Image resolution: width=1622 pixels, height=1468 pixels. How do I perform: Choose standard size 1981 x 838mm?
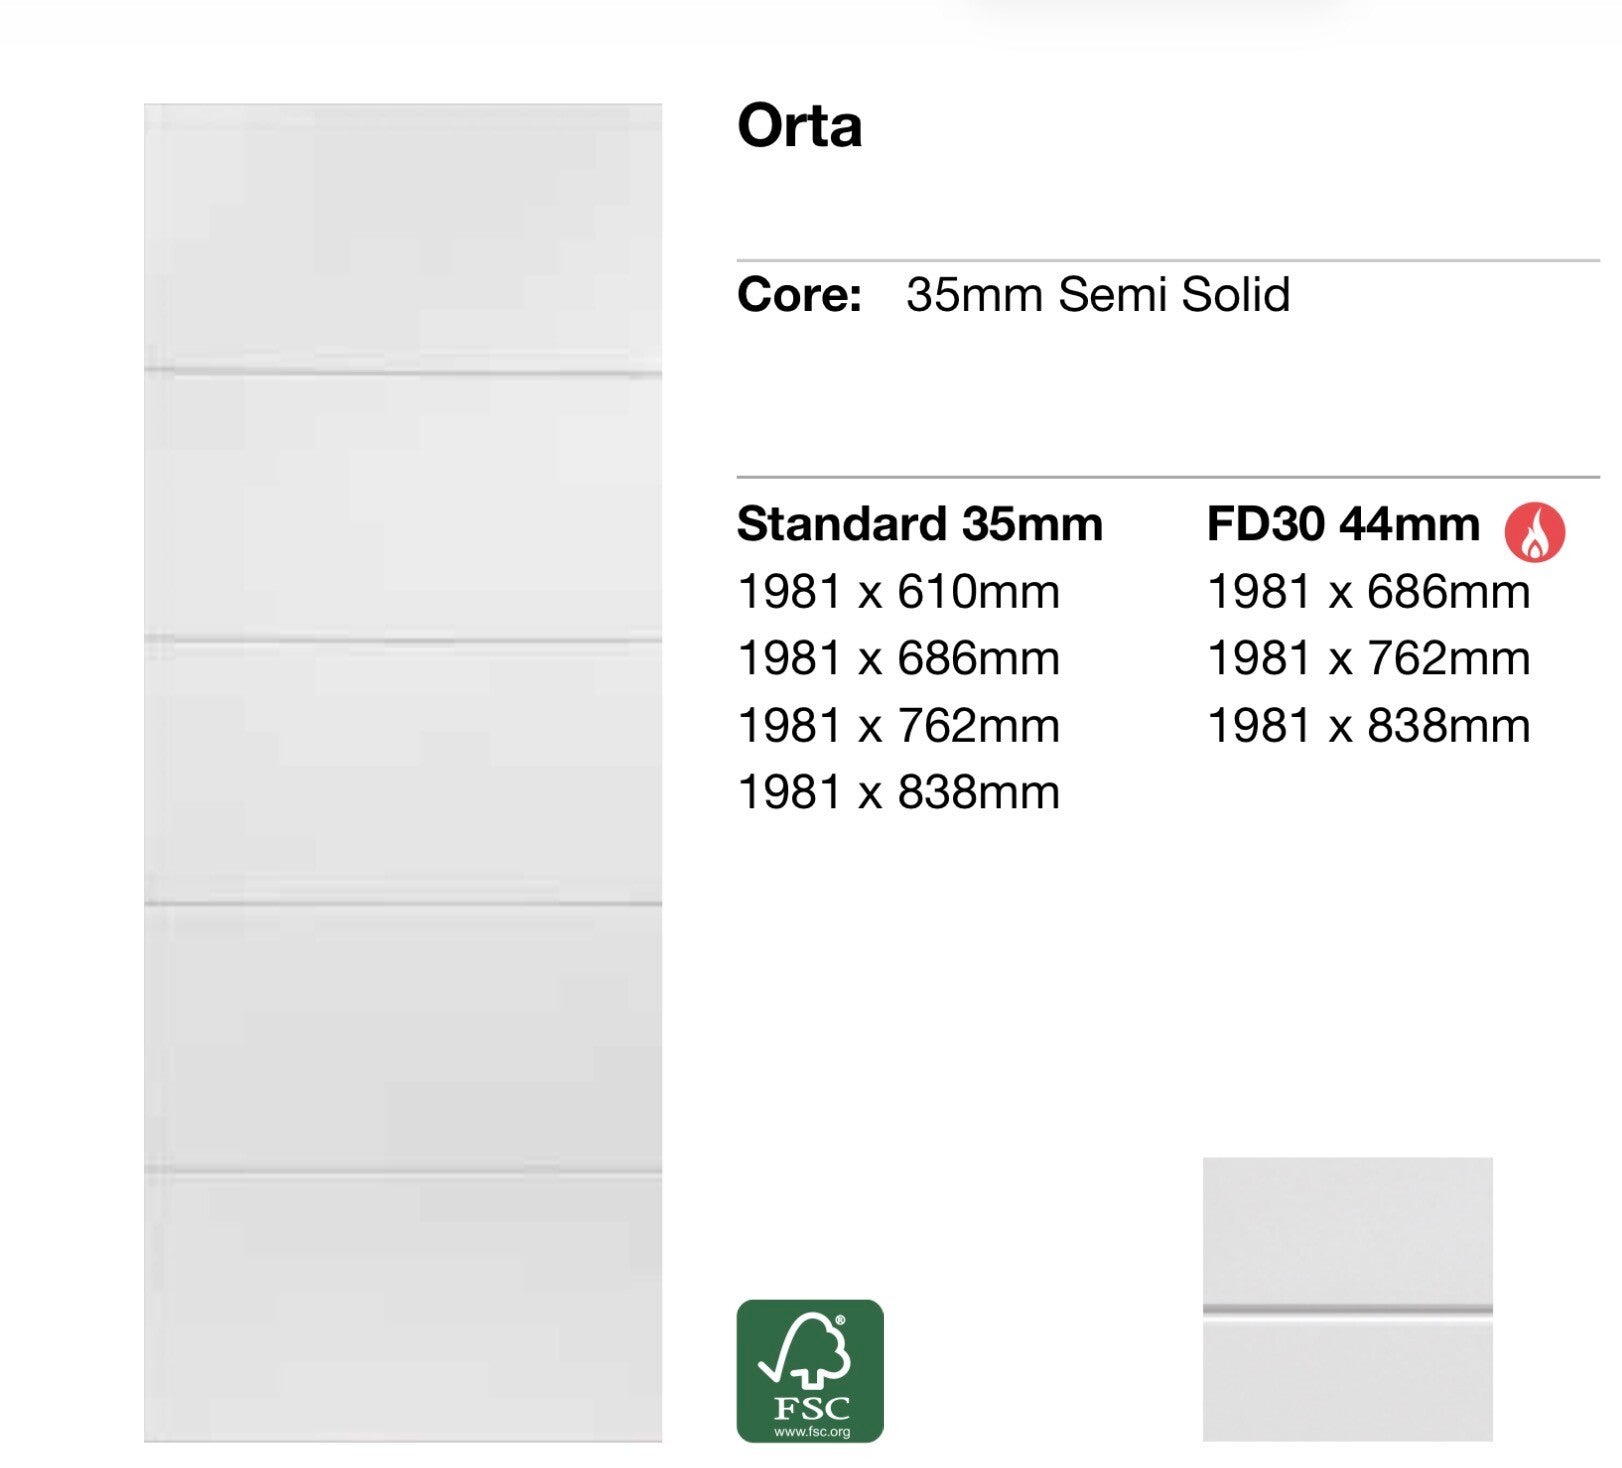coord(898,792)
